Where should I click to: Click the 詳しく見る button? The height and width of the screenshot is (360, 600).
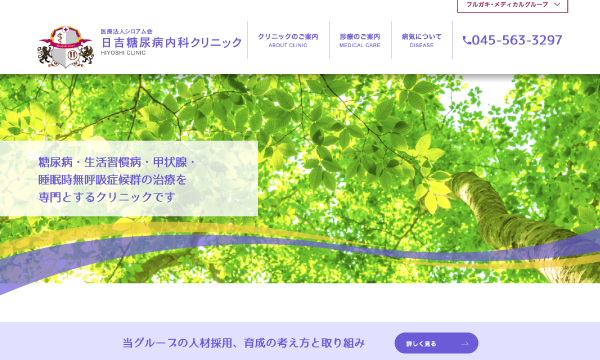click(436, 343)
